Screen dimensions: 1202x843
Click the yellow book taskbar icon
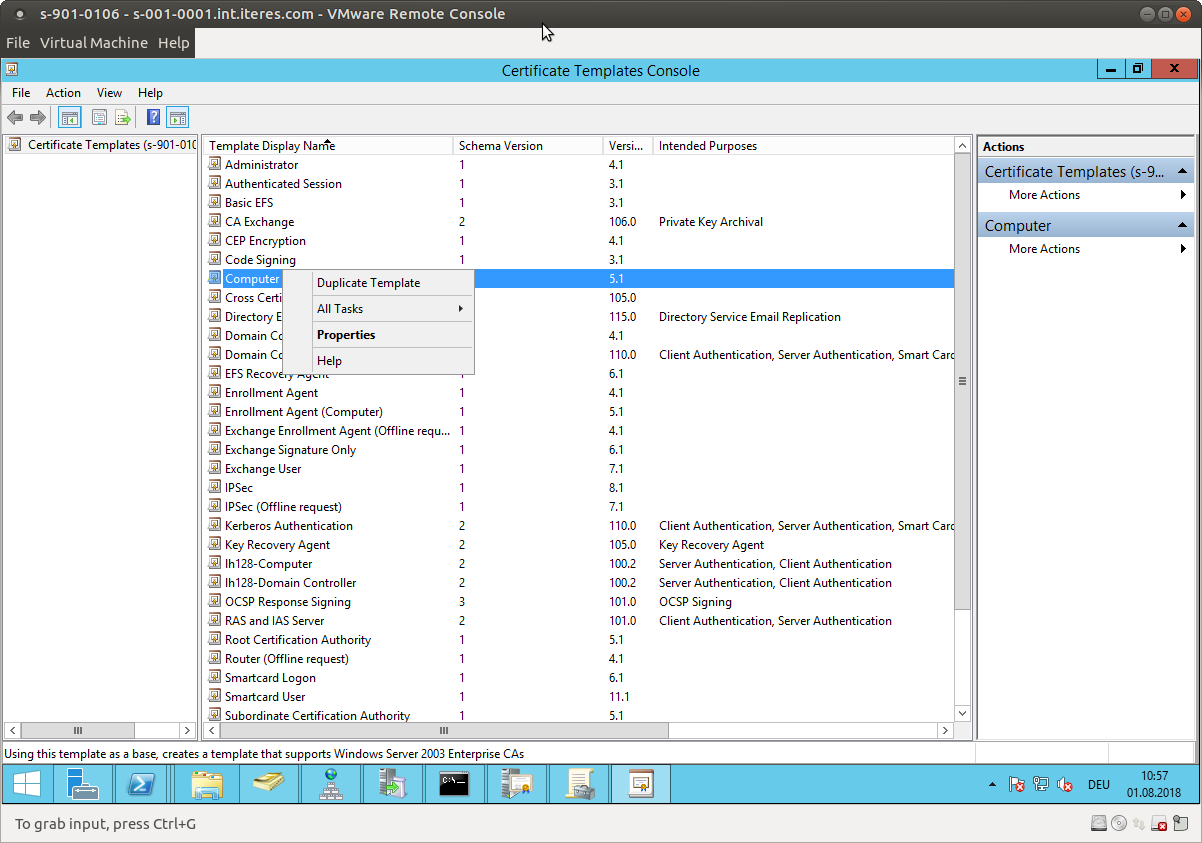(269, 785)
